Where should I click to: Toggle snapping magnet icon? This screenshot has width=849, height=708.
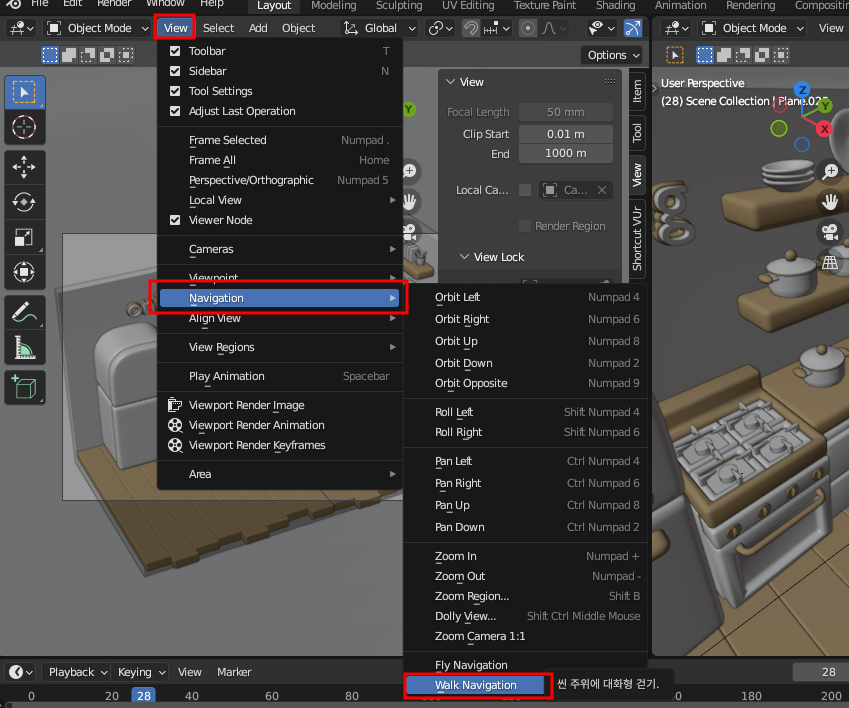tap(471, 28)
